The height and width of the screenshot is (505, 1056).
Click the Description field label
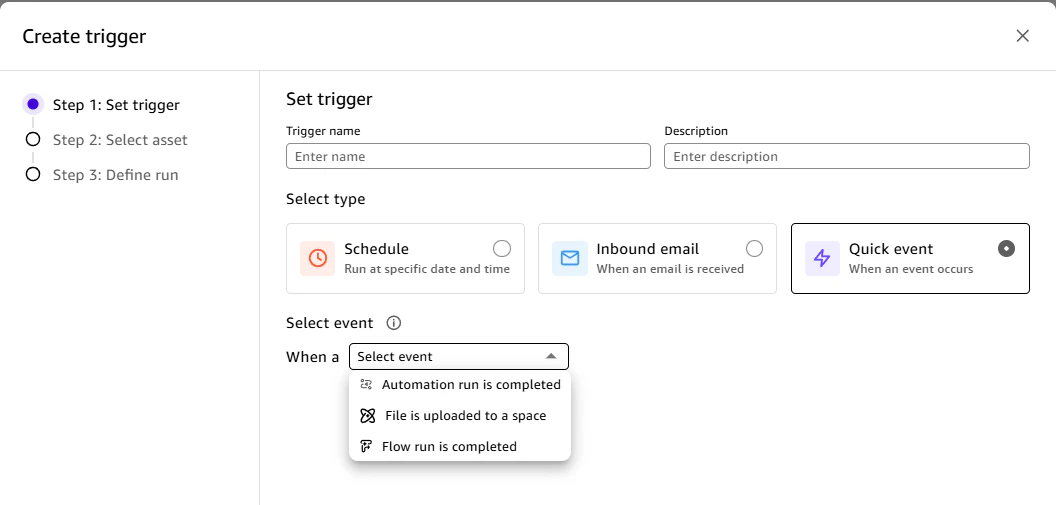click(x=696, y=131)
